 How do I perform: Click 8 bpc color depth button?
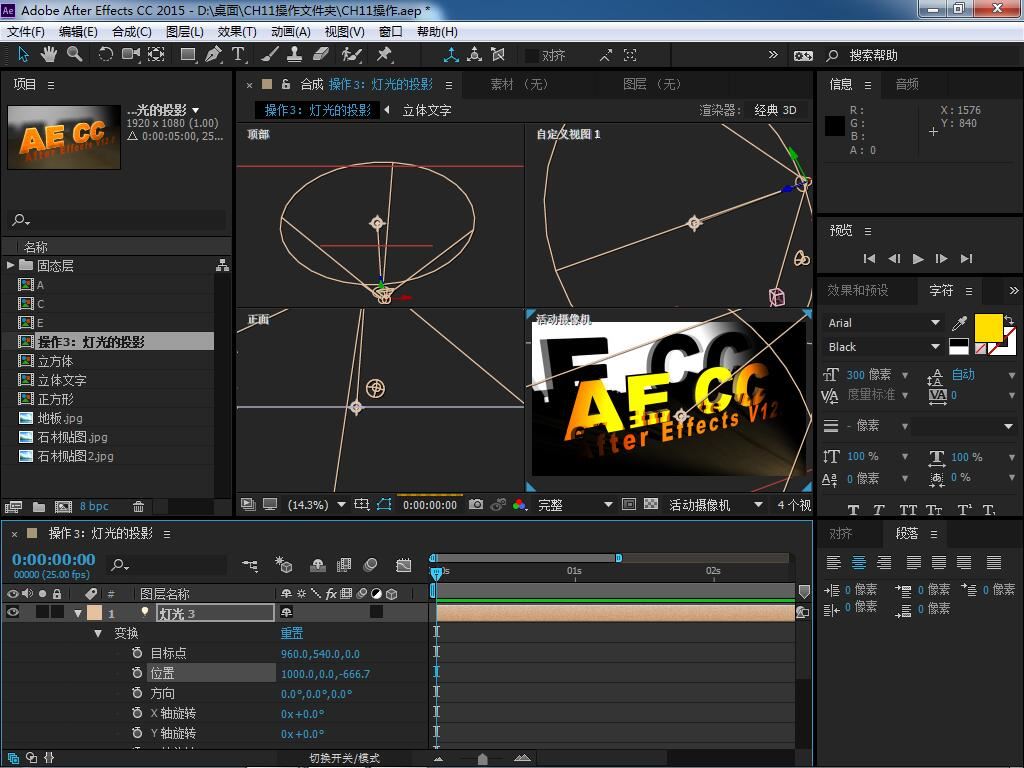pyautogui.click(x=94, y=506)
